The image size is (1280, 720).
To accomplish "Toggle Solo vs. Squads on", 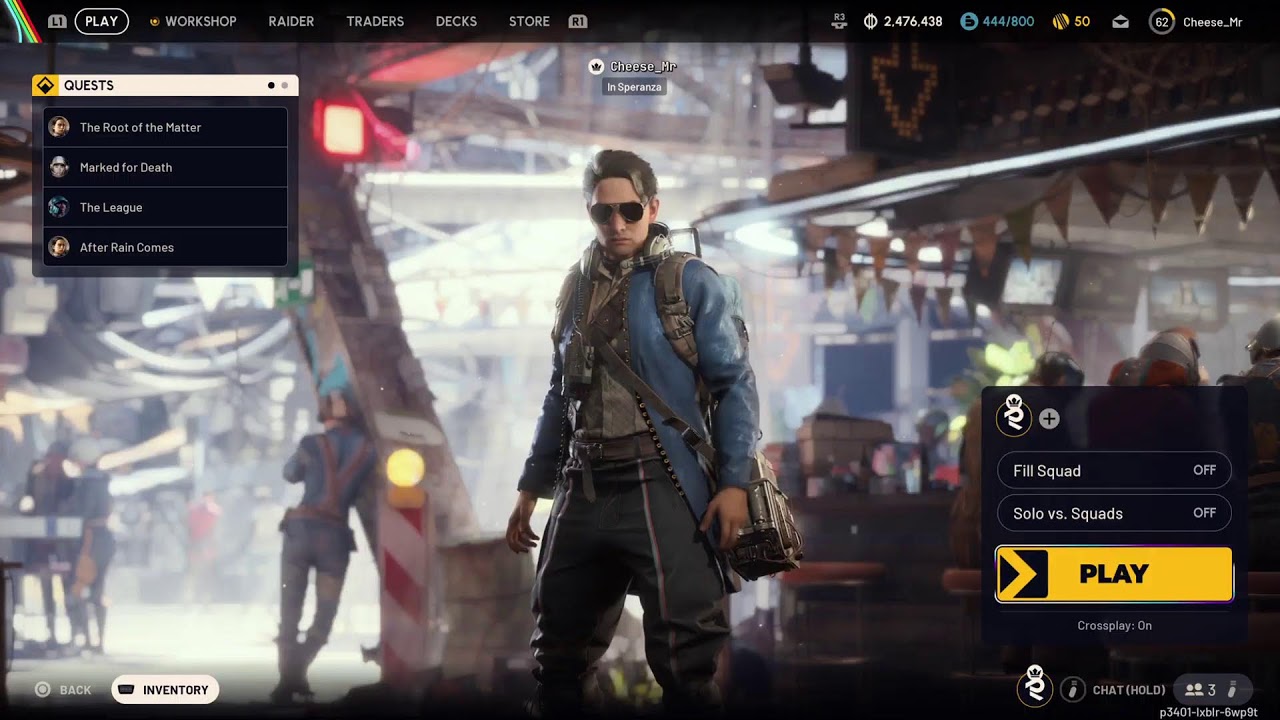I will [x=1114, y=513].
